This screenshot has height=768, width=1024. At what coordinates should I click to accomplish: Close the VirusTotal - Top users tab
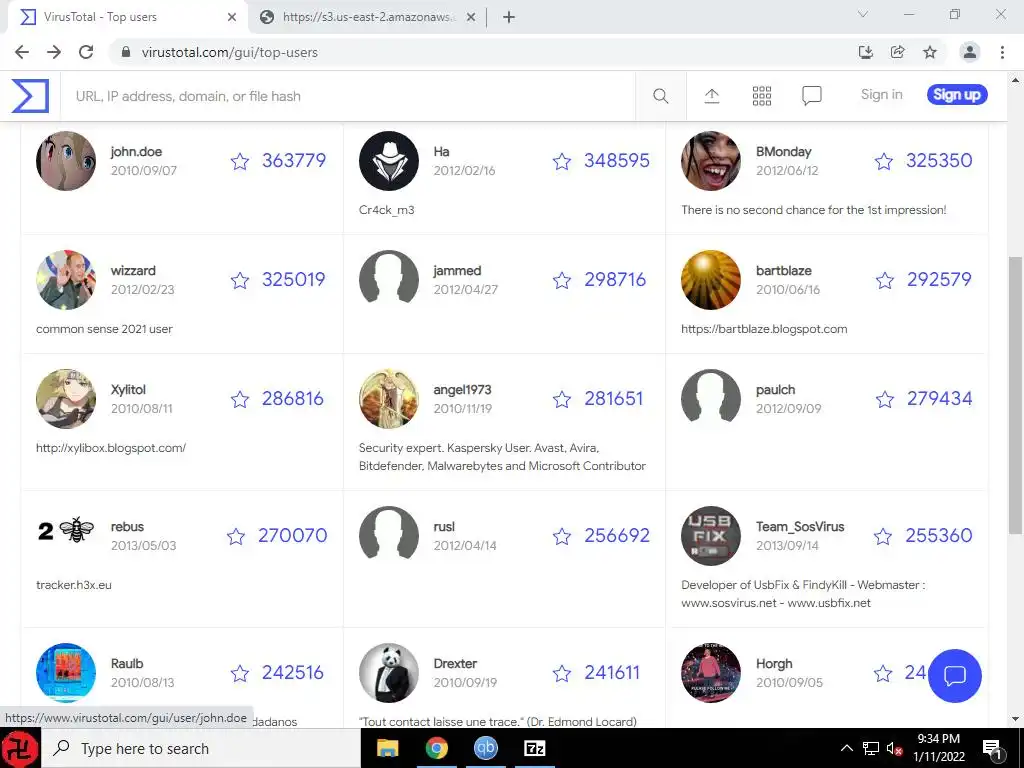point(232,18)
